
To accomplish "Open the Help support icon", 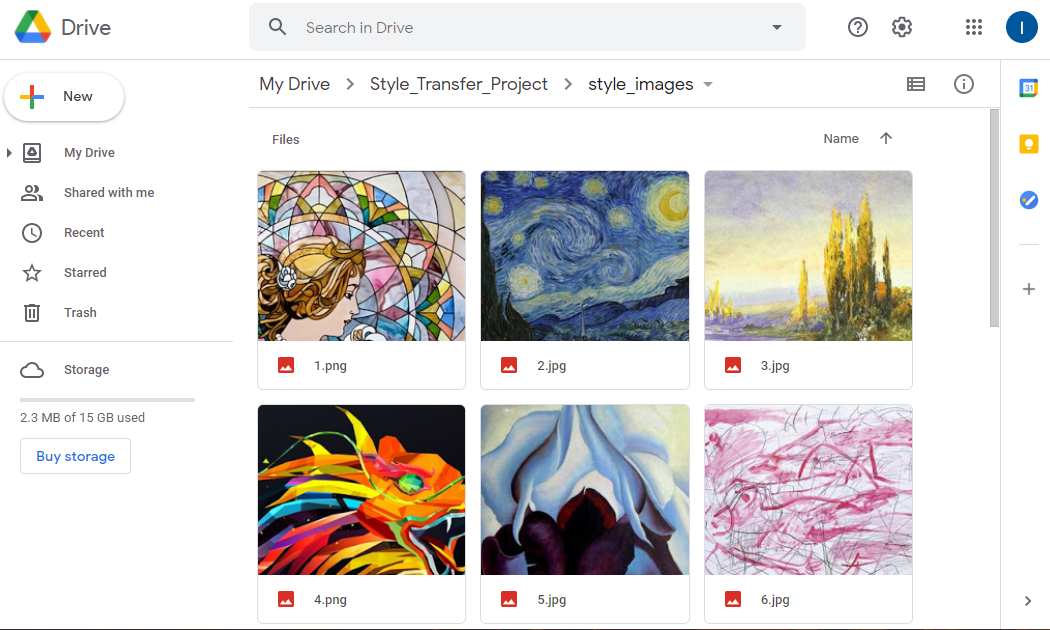I will (858, 27).
